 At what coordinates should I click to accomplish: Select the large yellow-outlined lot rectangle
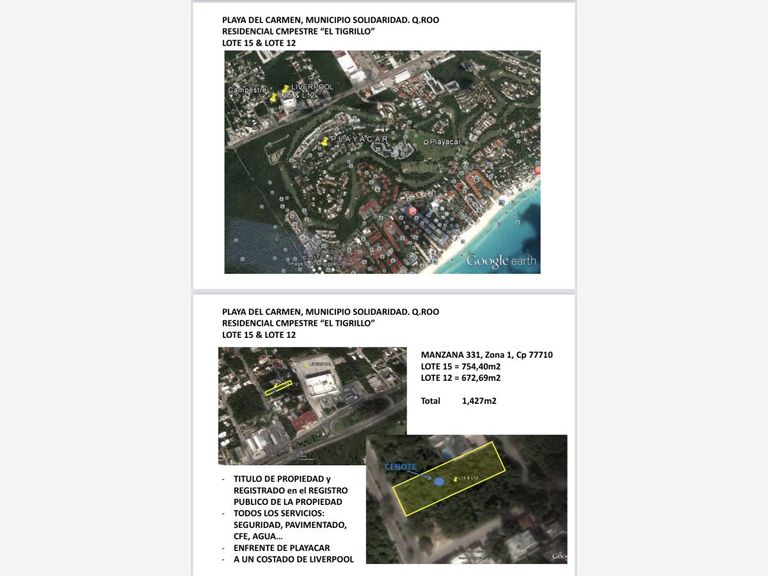pos(449,478)
